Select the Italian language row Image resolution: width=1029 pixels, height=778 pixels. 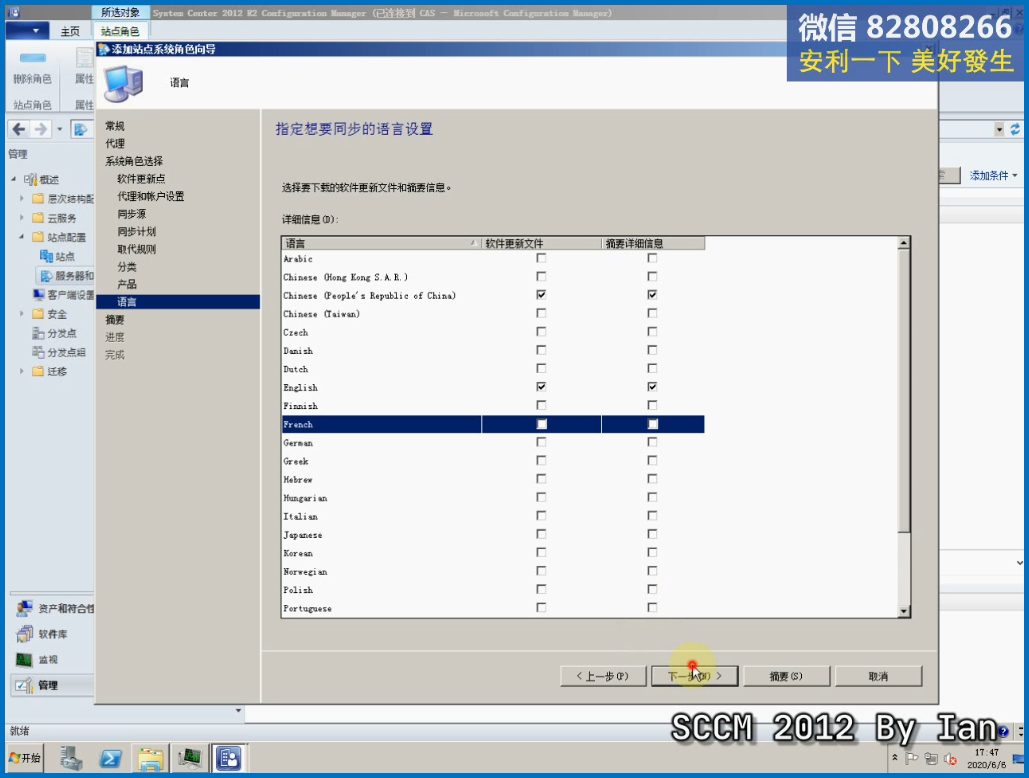click(x=493, y=516)
